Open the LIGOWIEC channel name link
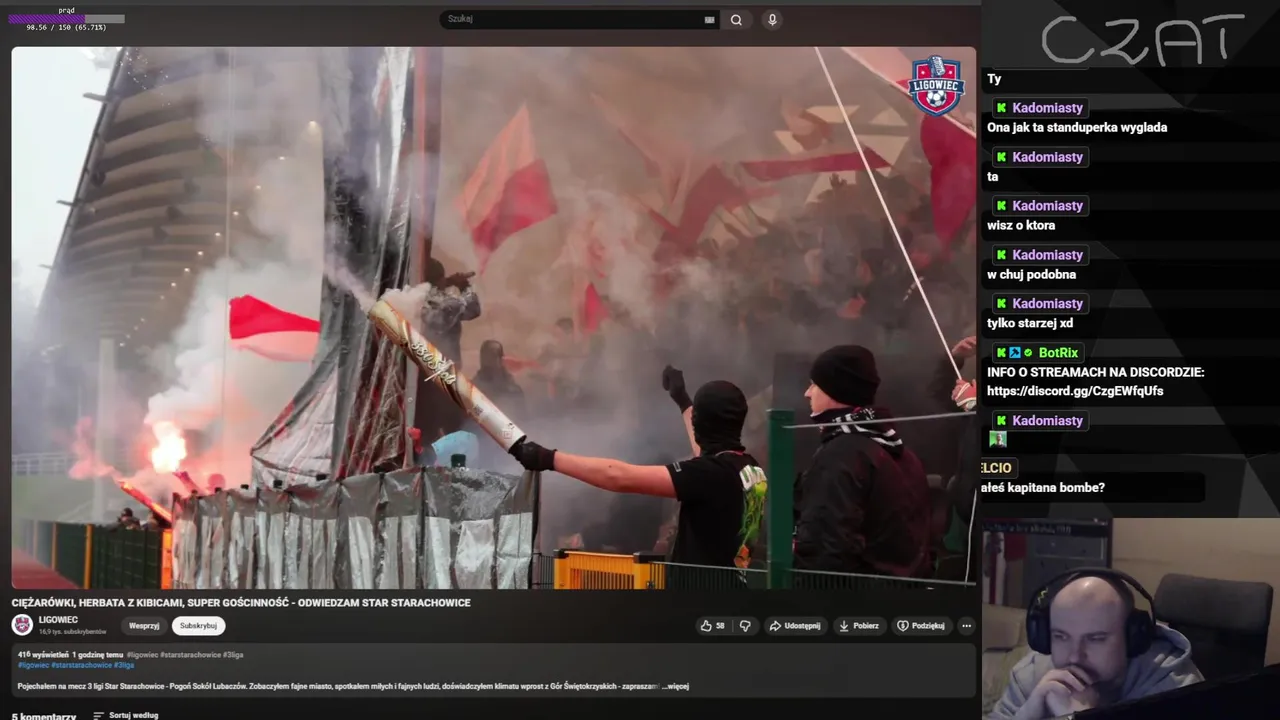1280x720 pixels. coord(58,620)
